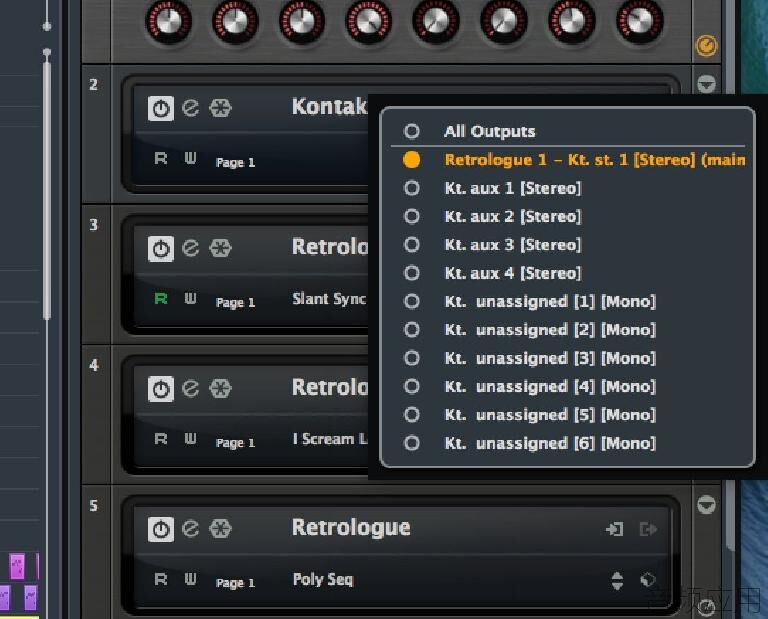Click the Retrologue name on slot 4
This screenshot has height=619, width=768.
point(330,387)
